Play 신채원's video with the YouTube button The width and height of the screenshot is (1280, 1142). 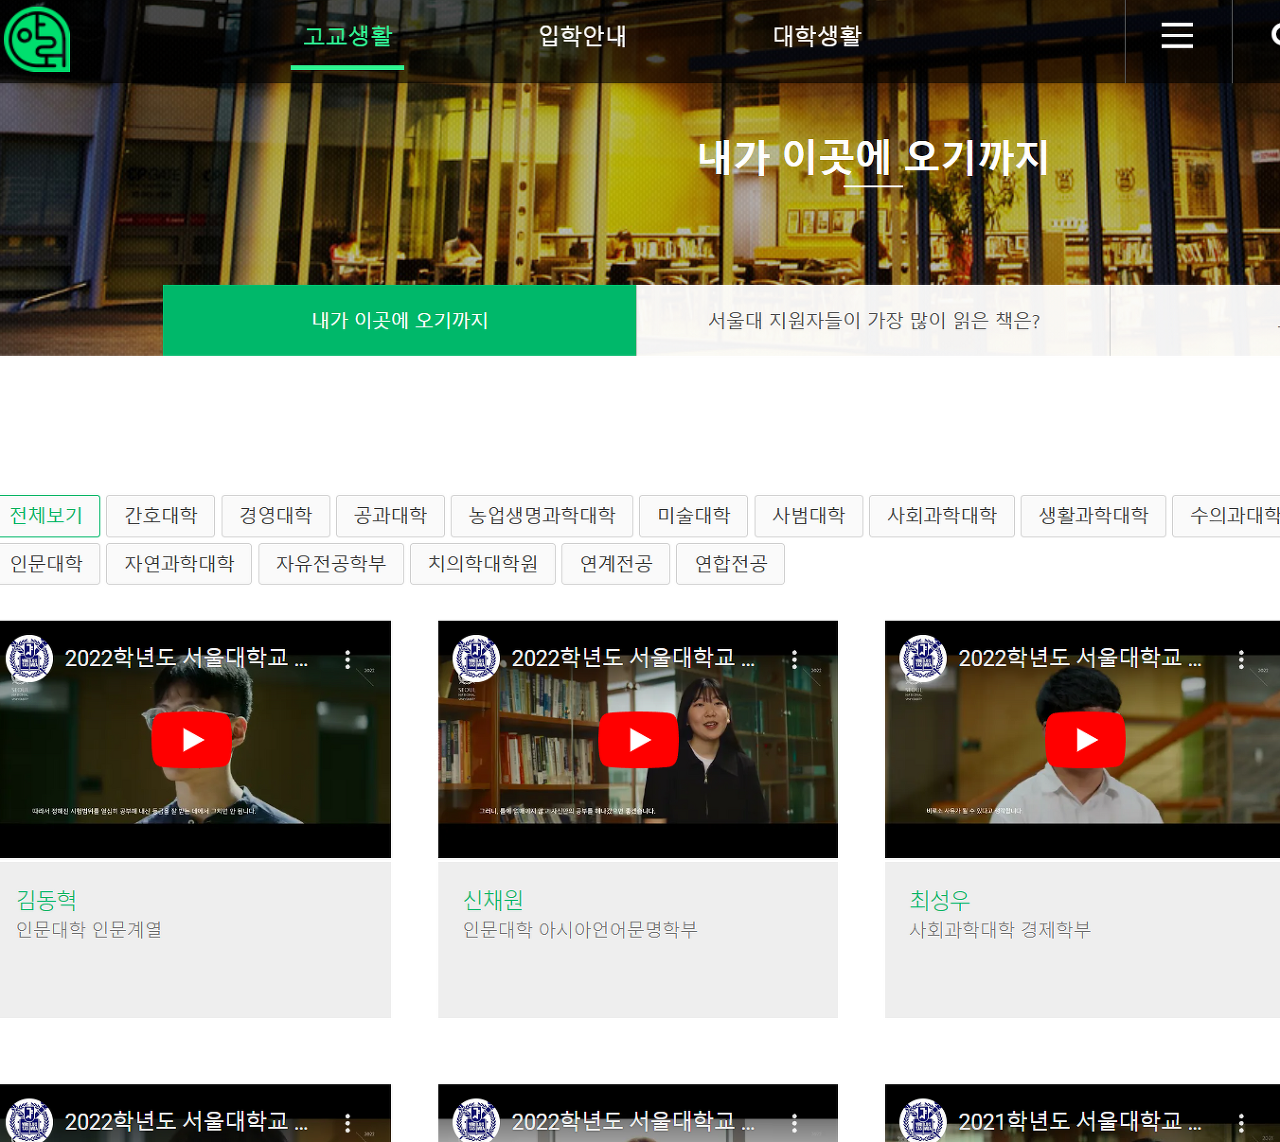pos(638,739)
